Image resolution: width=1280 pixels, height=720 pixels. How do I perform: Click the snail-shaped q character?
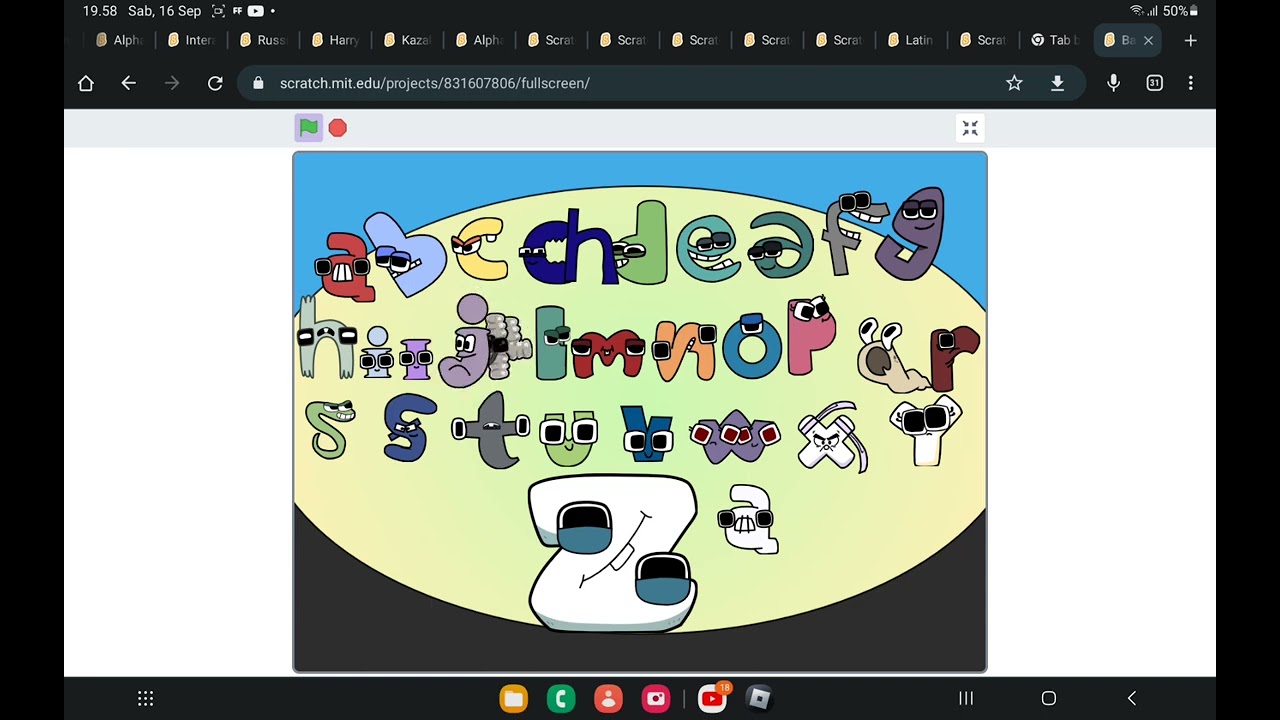pyautogui.click(x=893, y=357)
